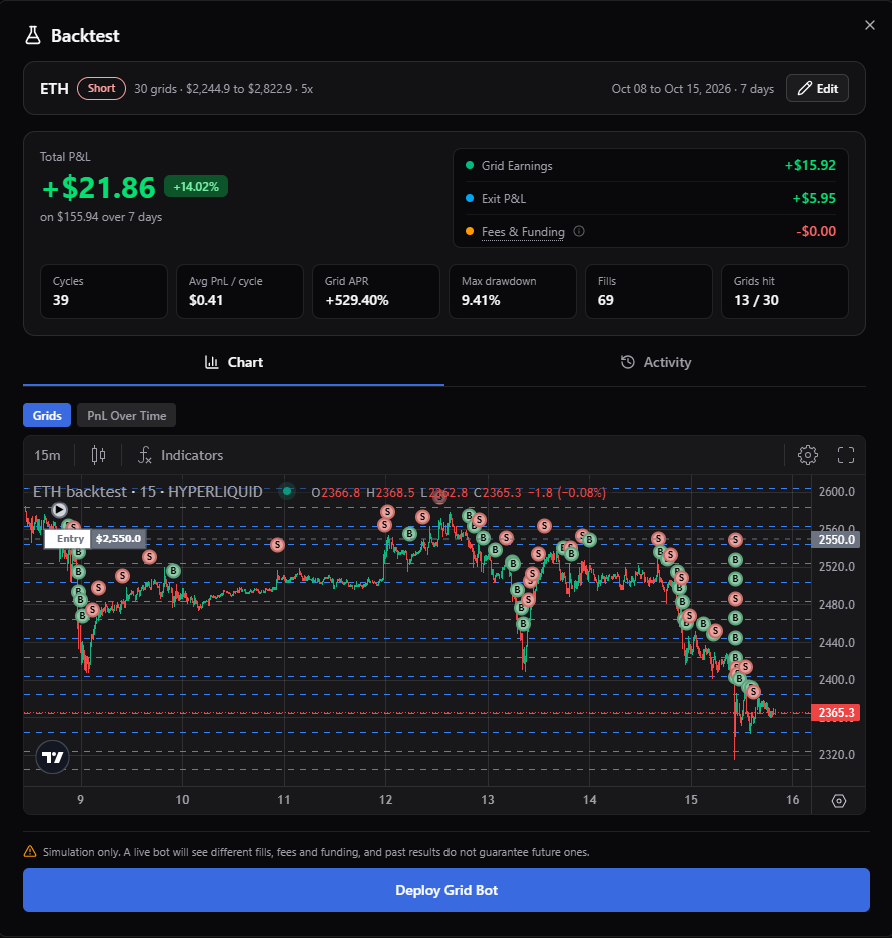Click the chart timezone settings icon
This screenshot has height=938, width=892.
click(x=839, y=800)
